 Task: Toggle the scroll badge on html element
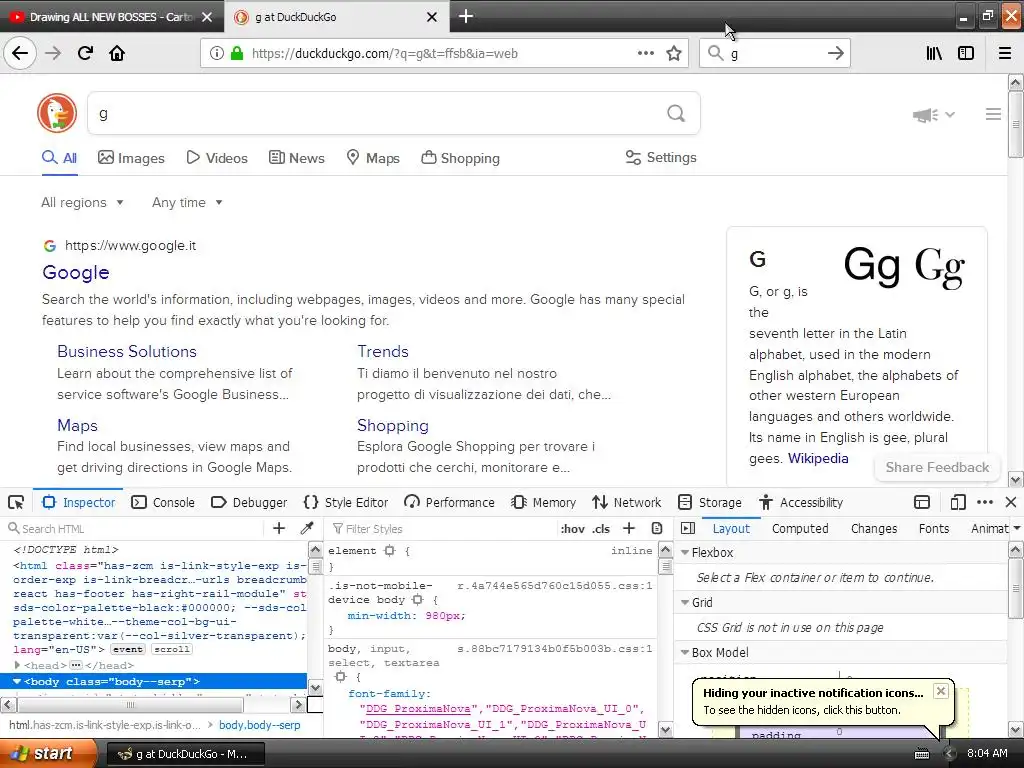(172, 649)
